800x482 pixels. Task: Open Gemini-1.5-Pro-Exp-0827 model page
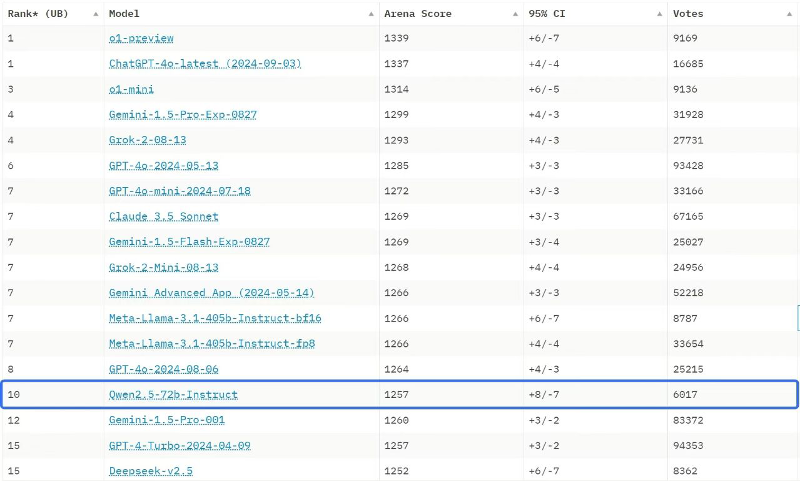click(x=183, y=115)
